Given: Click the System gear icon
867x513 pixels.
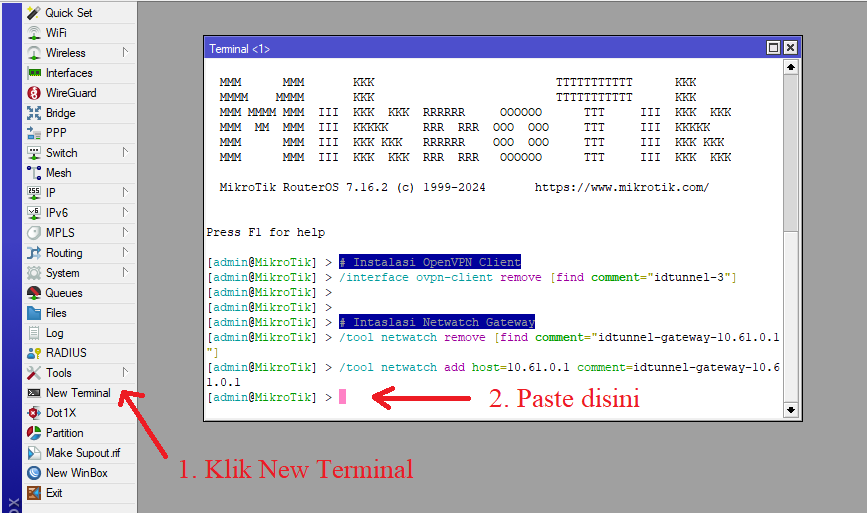Looking at the screenshot, I should [x=34, y=273].
